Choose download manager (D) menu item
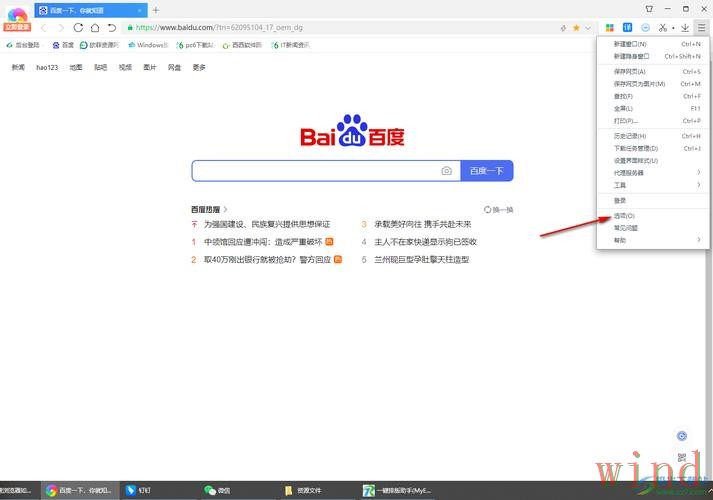The width and height of the screenshot is (713, 500). coord(653,149)
